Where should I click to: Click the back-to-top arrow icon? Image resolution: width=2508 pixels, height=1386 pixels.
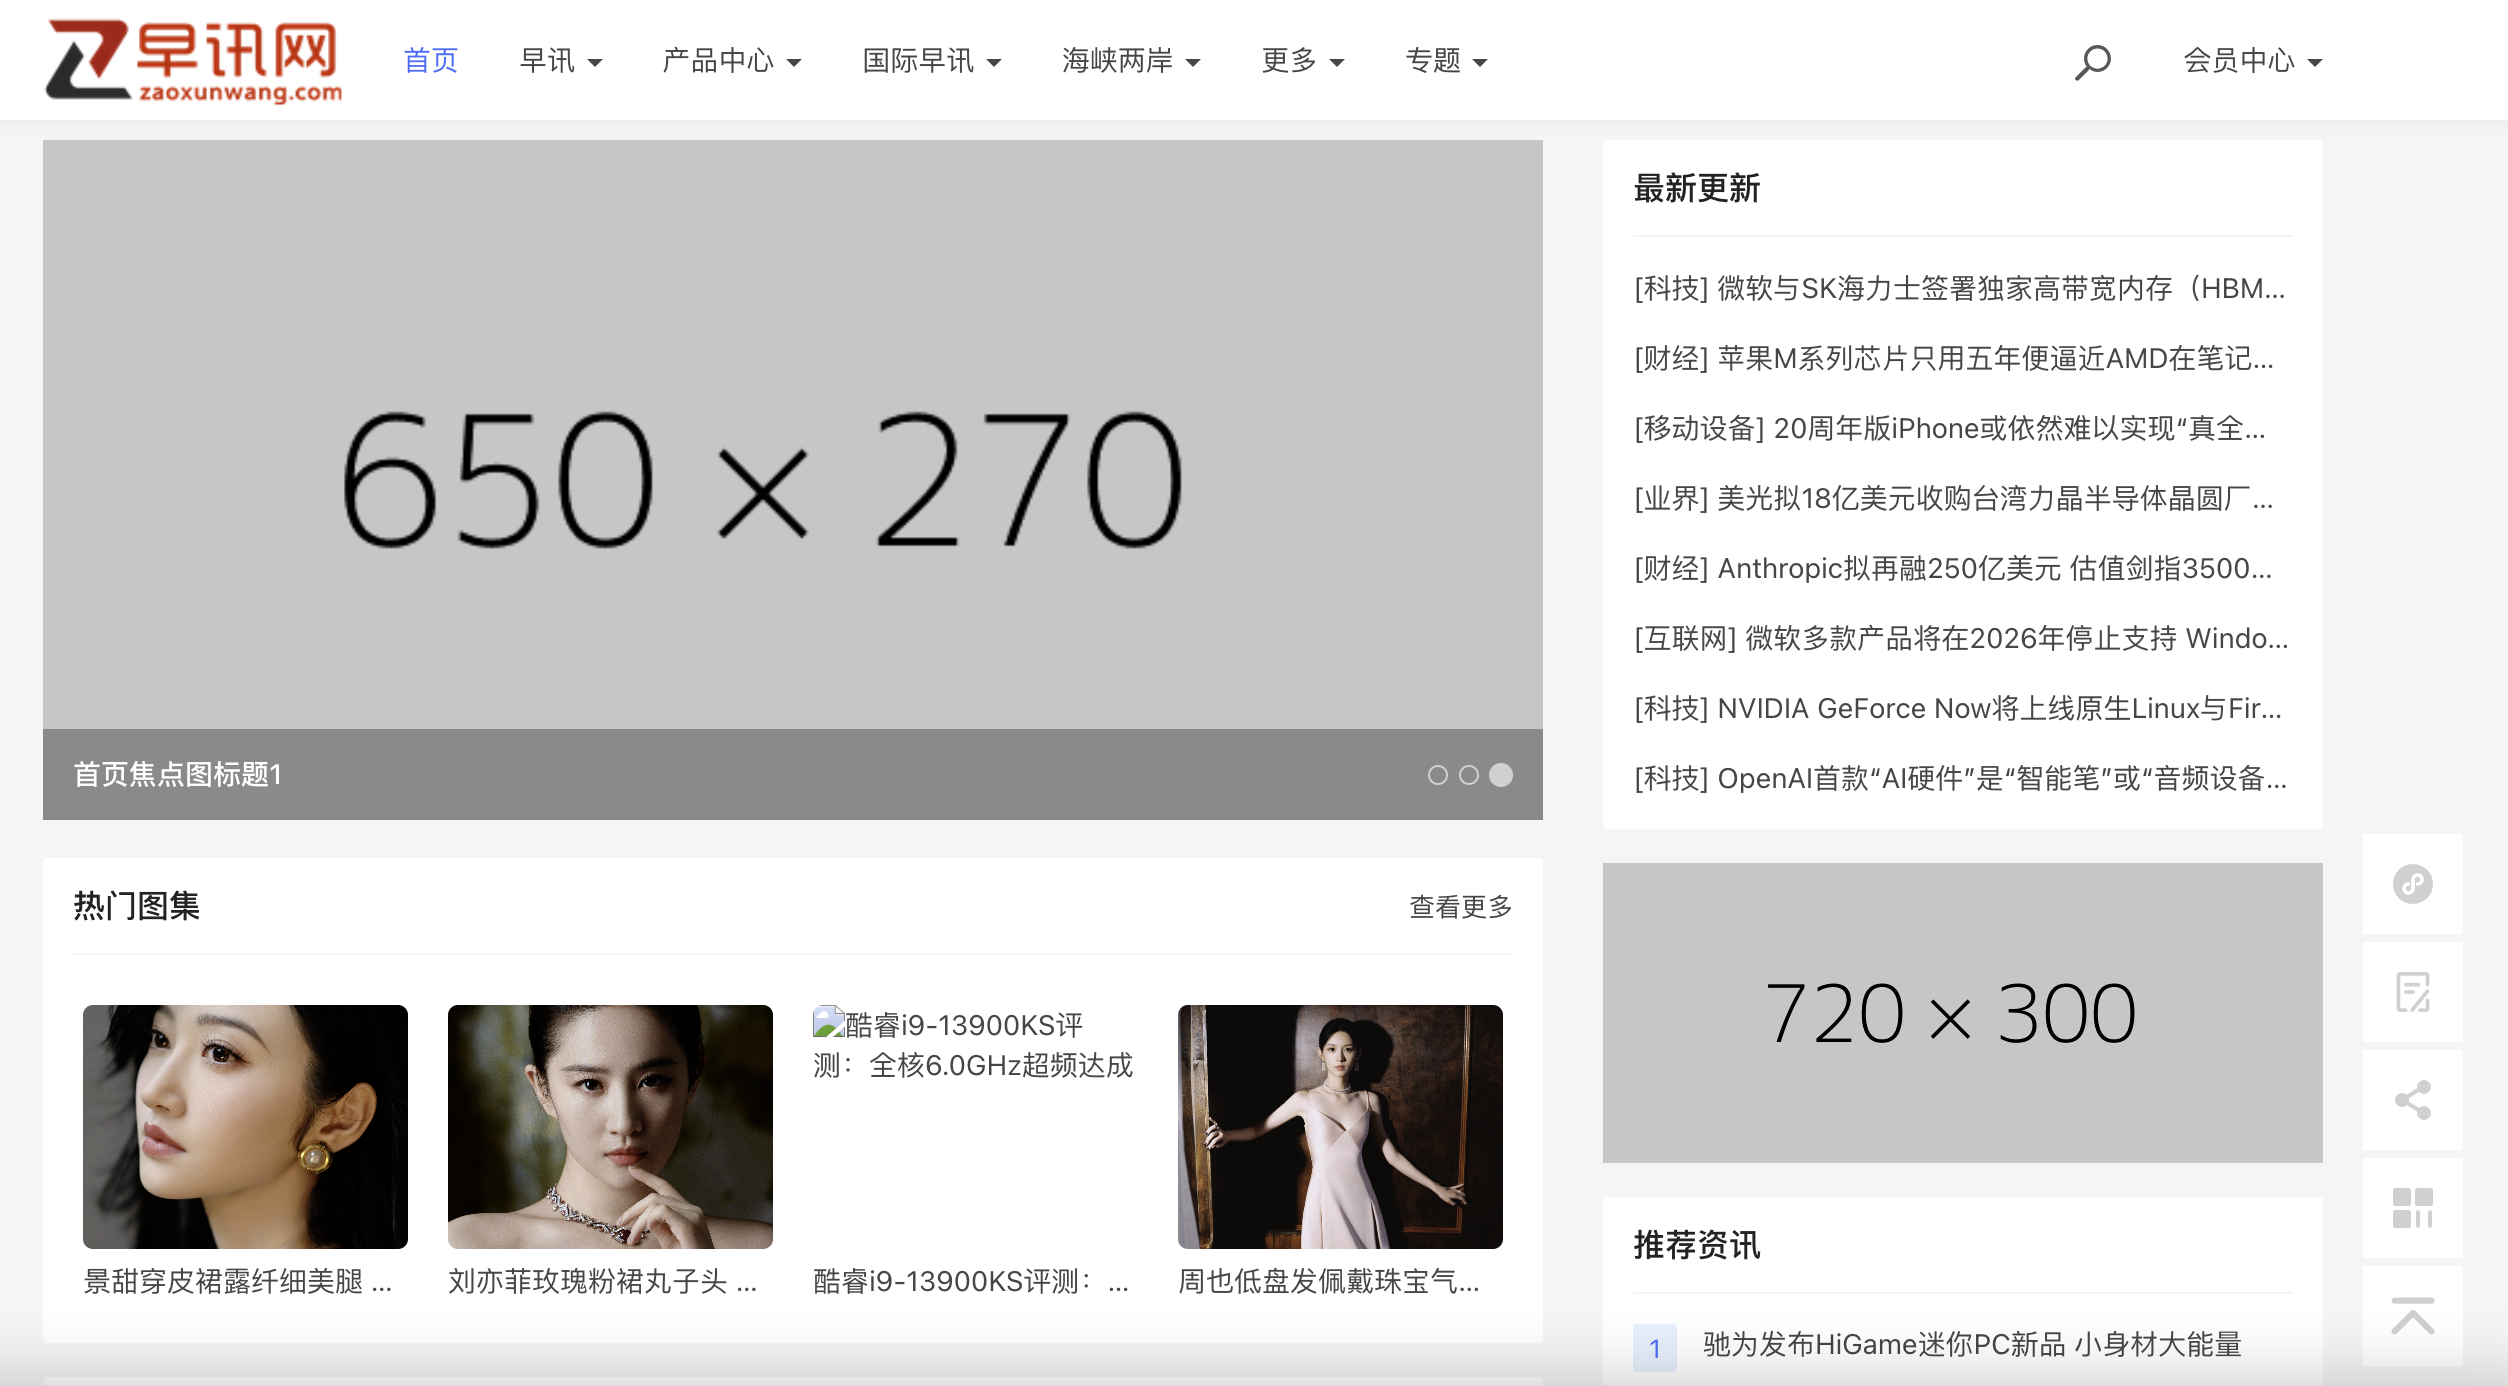coord(2412,1316)
